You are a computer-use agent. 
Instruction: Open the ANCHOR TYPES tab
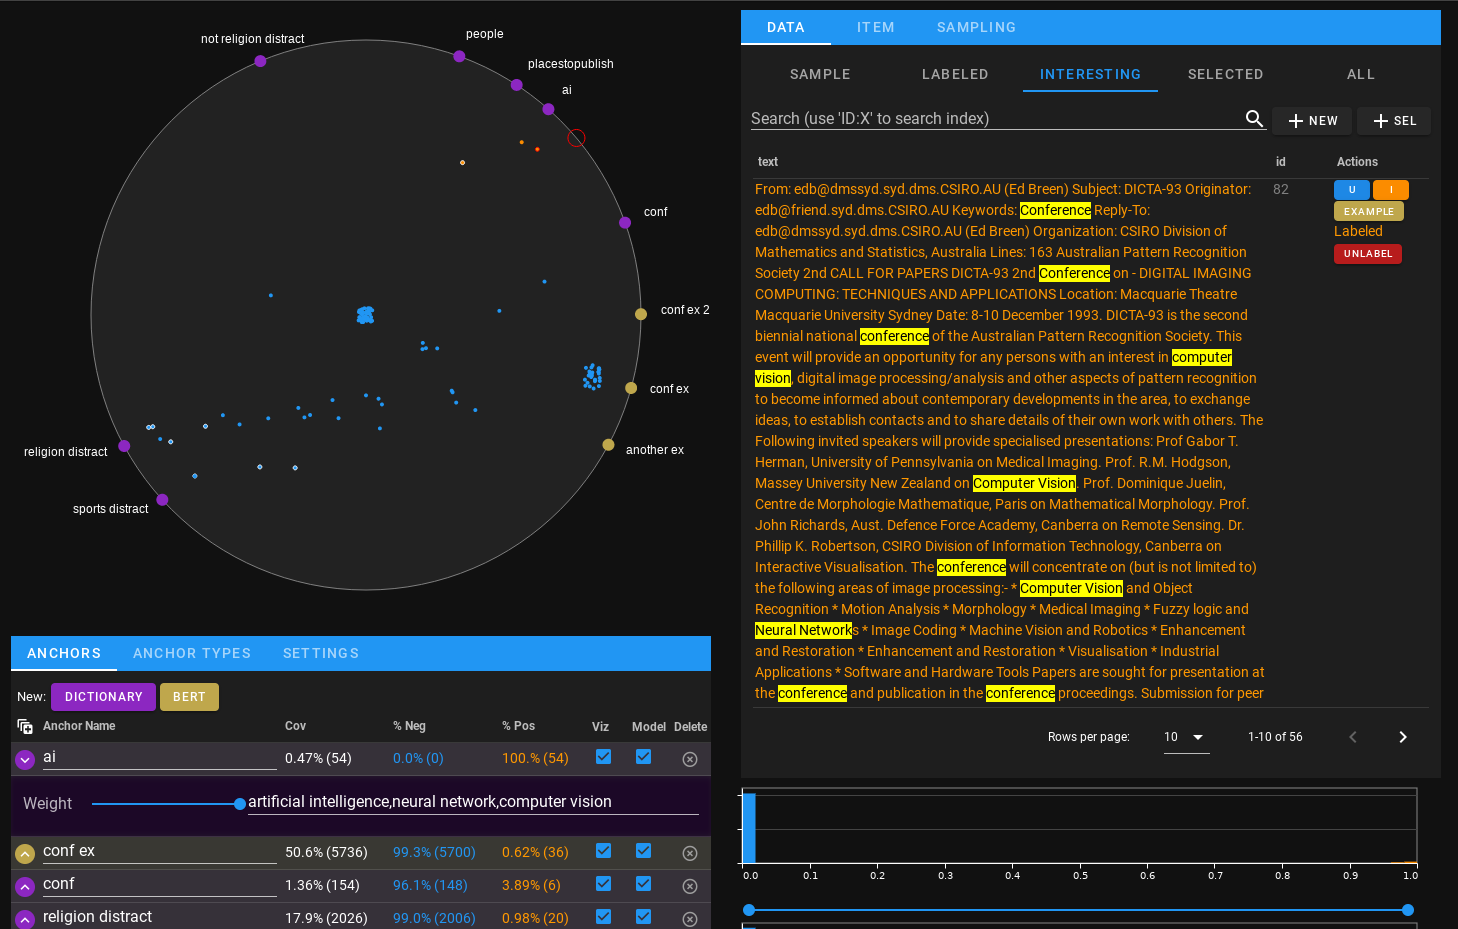tap(192, 653)
